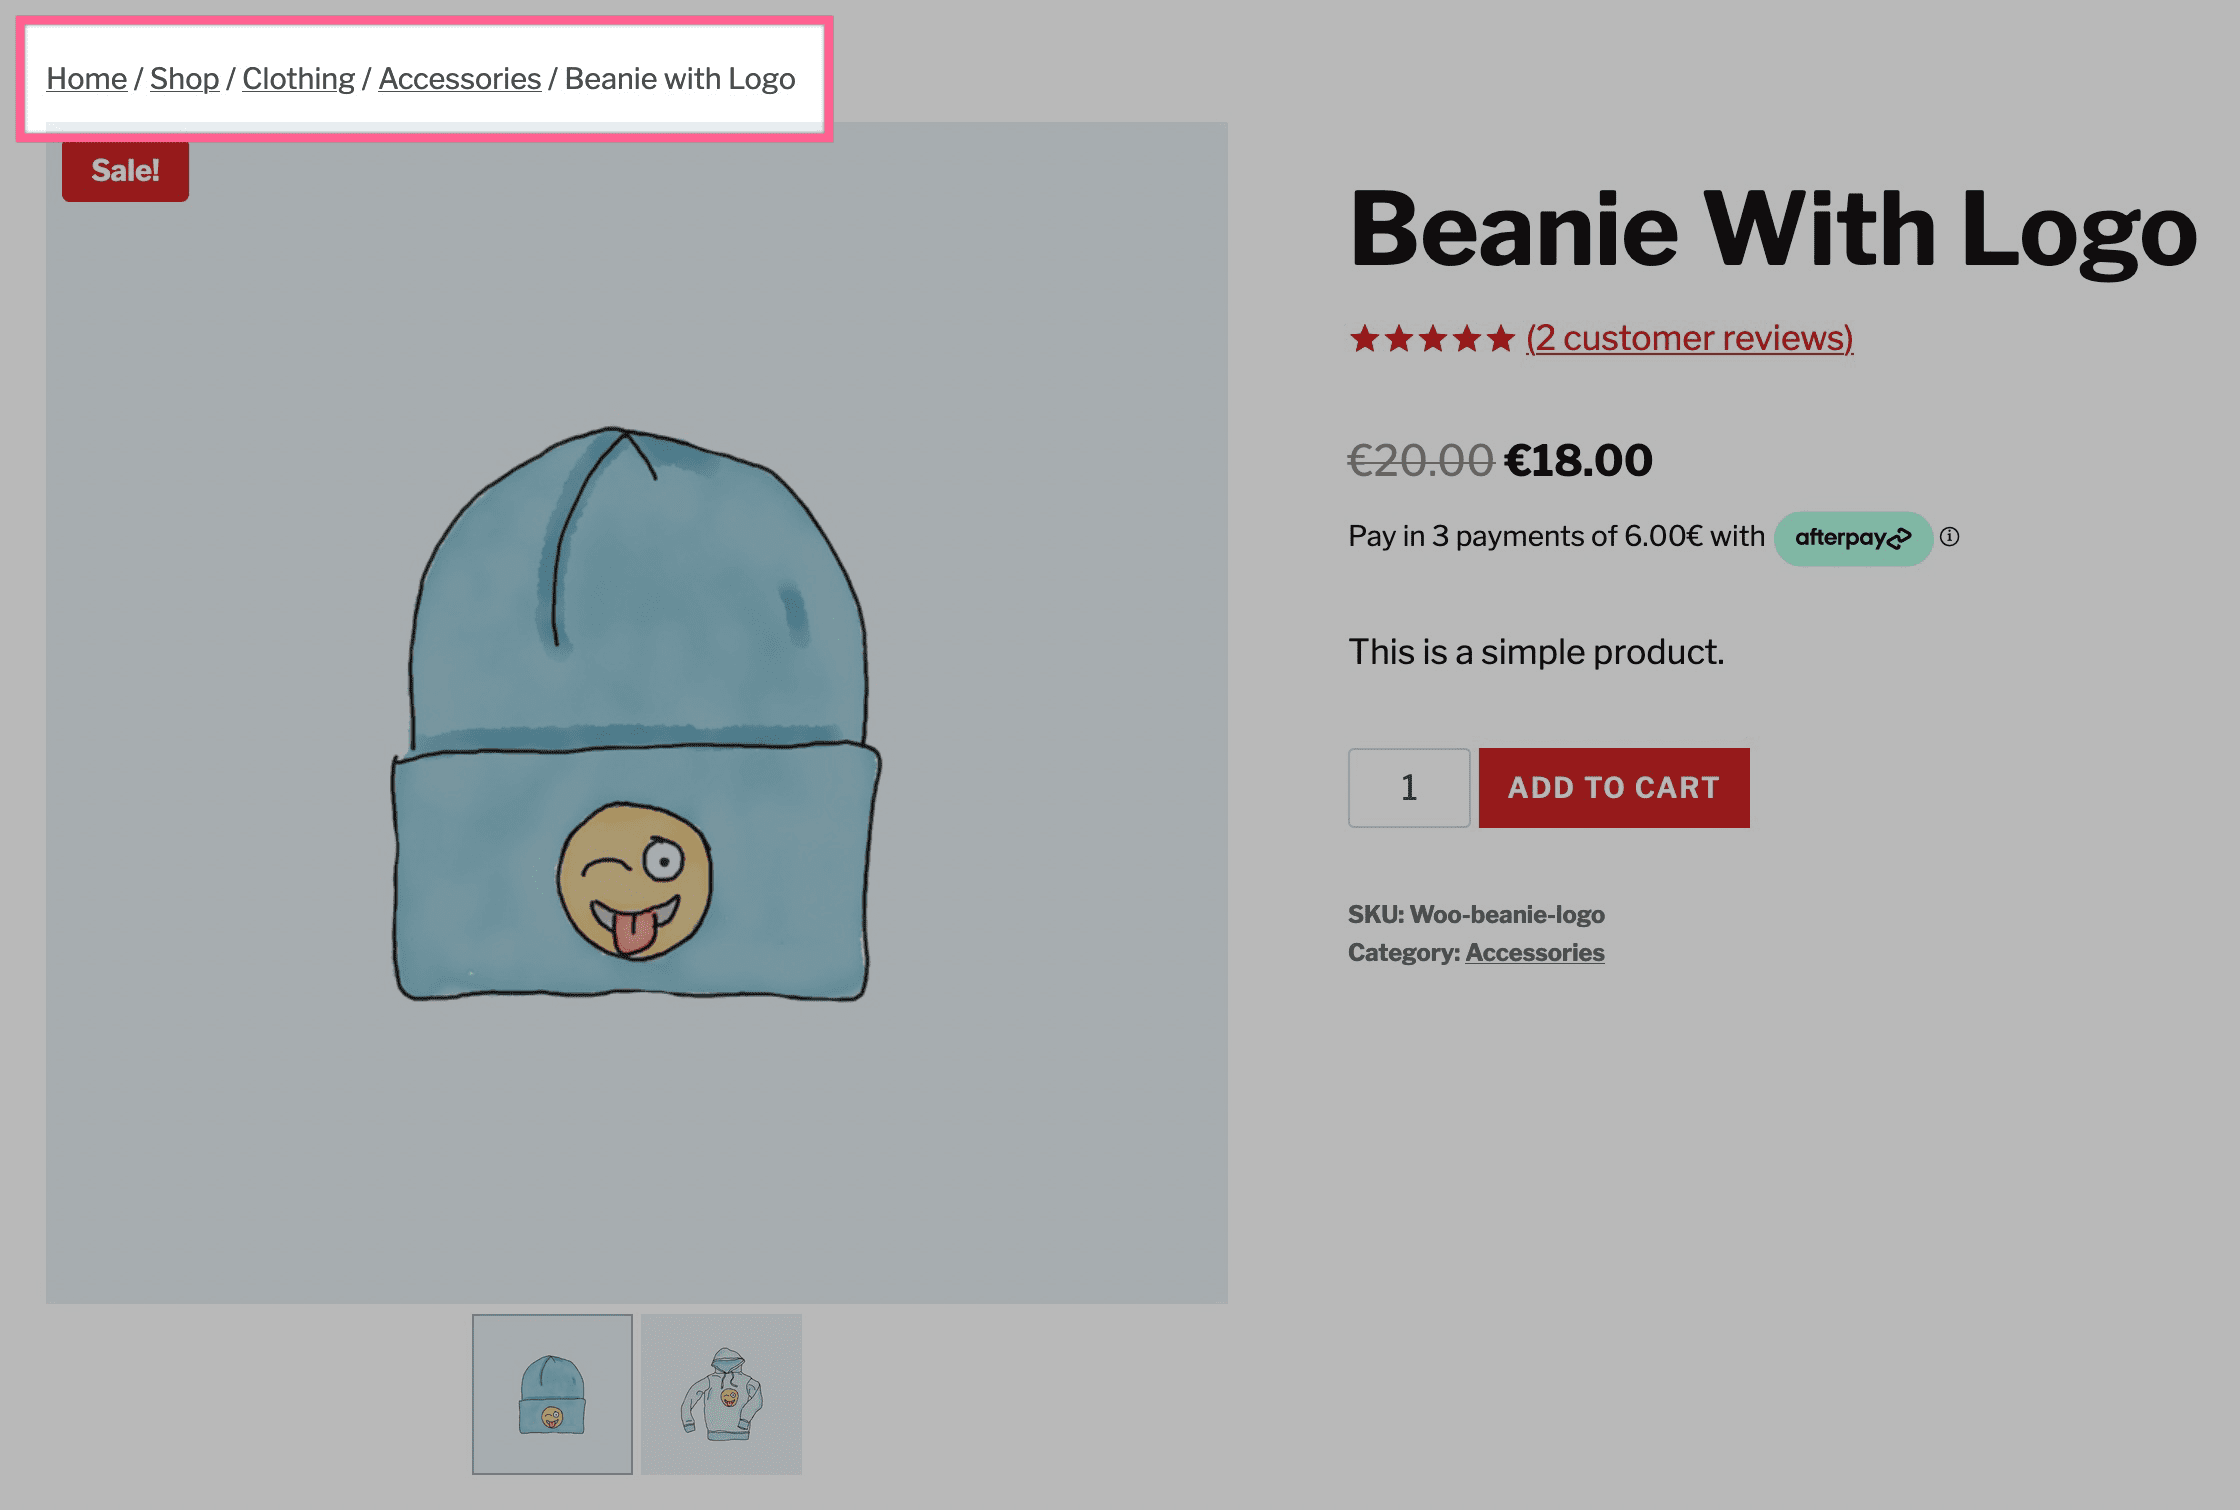The width and height of the screenshot is (2240, 1510).
Task: Click the Beanie with Logo breadcrumb text
Action: click(680, 79)
